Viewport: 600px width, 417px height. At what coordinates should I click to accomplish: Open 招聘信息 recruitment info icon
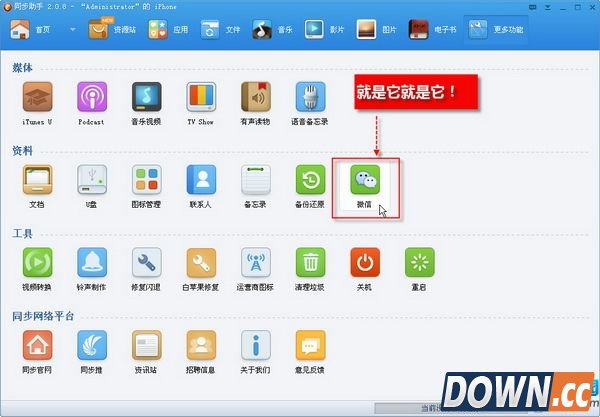click(x=201, y=345)
